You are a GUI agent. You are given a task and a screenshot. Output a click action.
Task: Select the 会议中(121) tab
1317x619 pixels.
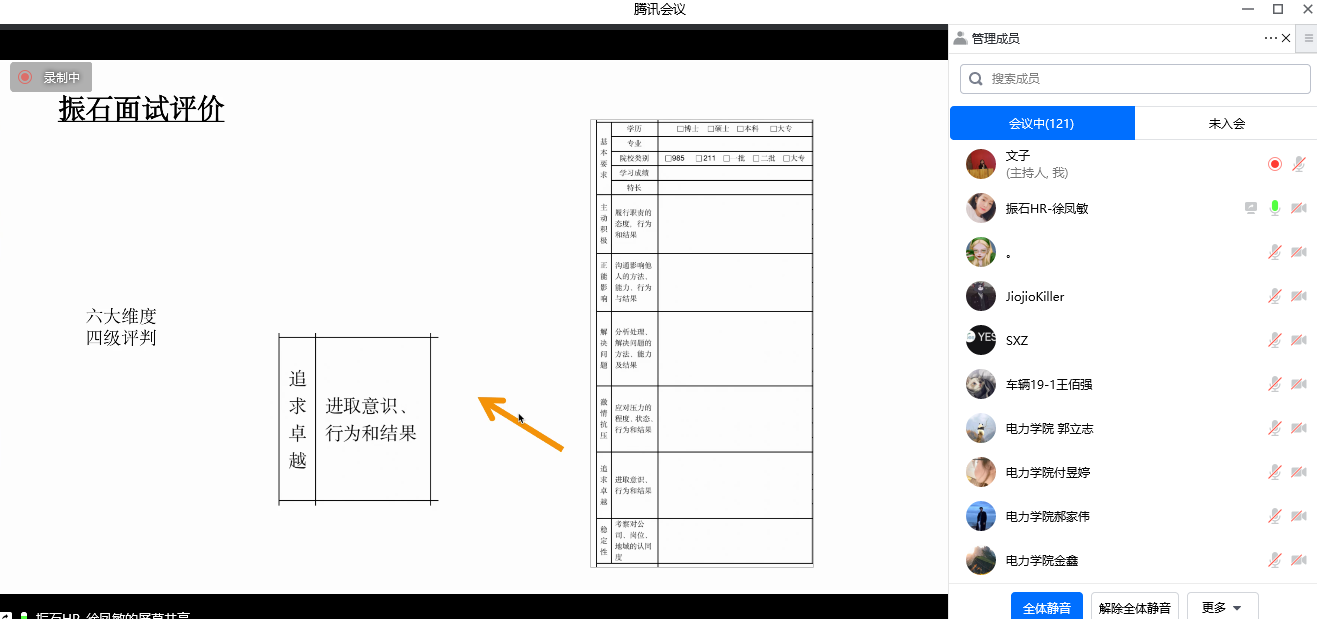(1042, 123)
